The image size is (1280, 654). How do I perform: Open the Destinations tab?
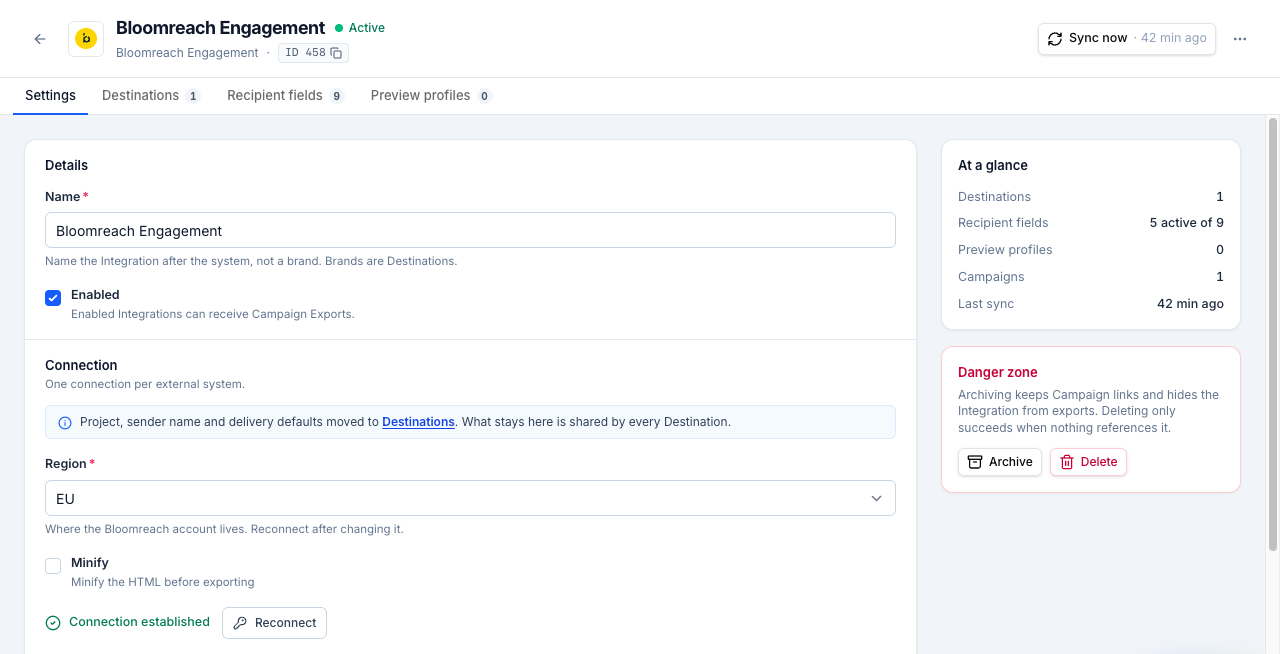pos(151,96)
